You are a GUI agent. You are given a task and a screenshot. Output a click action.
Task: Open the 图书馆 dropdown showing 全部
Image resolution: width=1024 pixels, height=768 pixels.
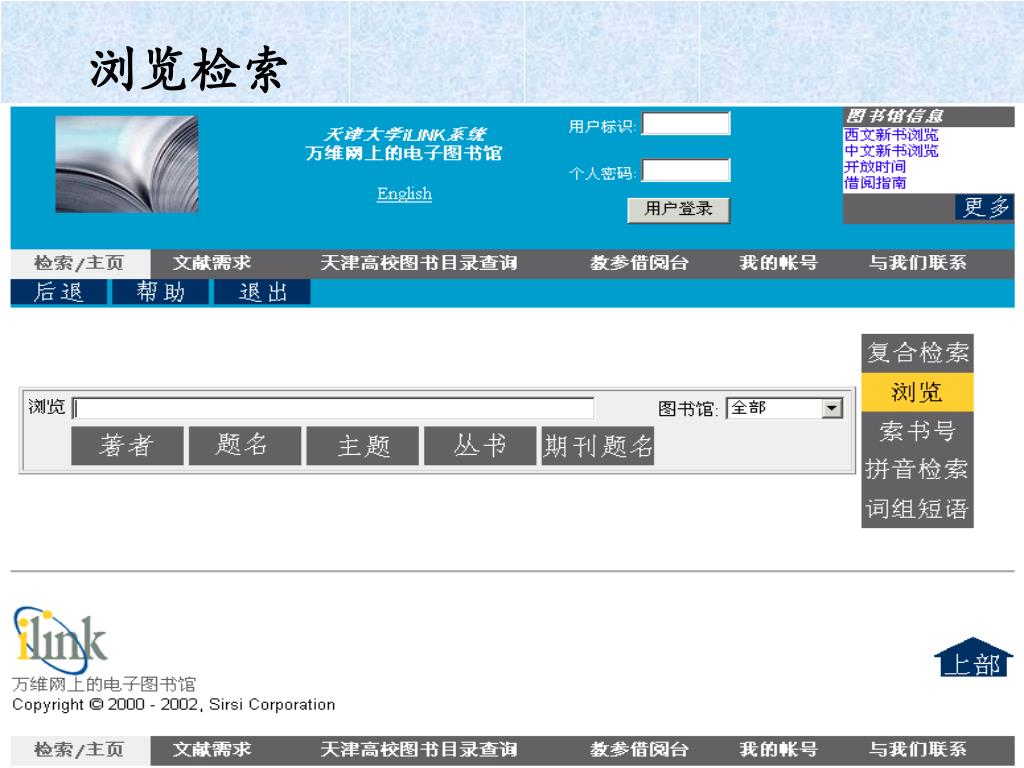point(784,409)
